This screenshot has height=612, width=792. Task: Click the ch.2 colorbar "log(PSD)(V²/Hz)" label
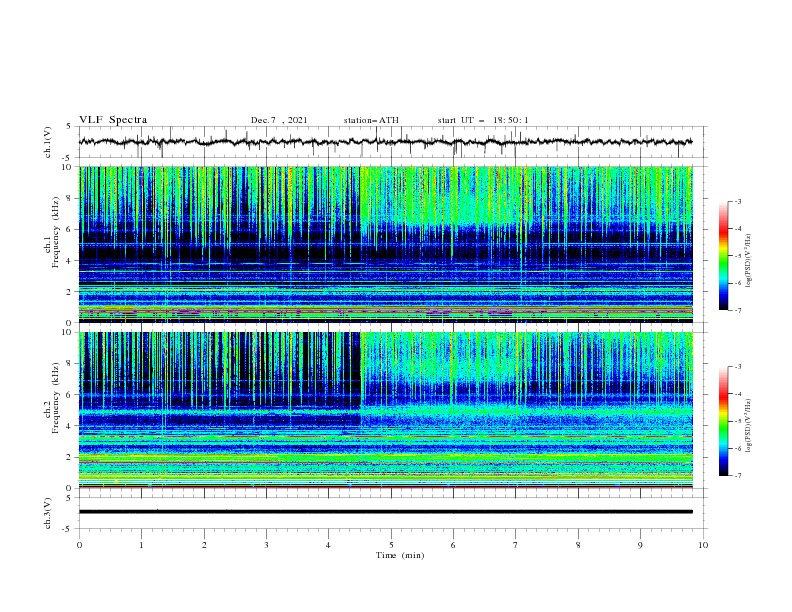coord(749,426)
